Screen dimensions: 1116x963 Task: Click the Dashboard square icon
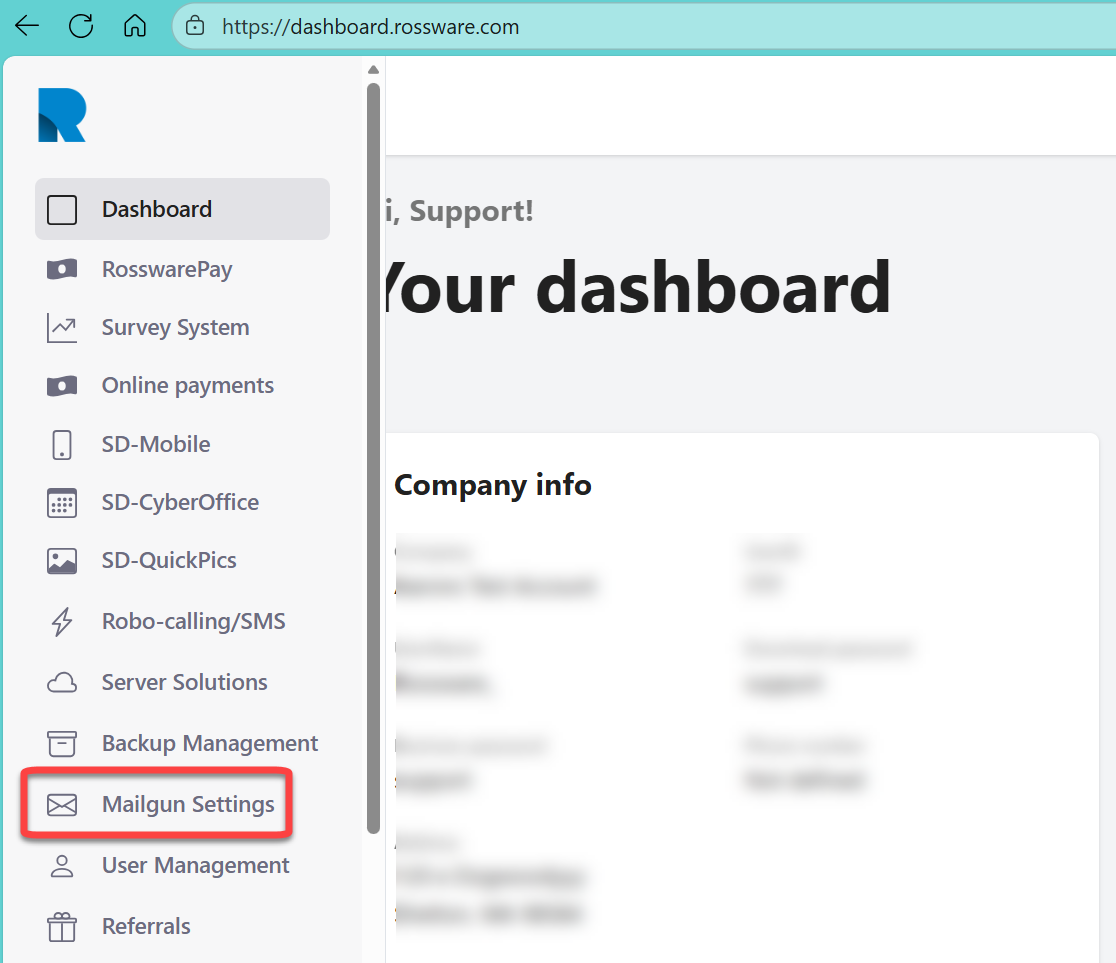pyautogui.click(x=62, y=210)
